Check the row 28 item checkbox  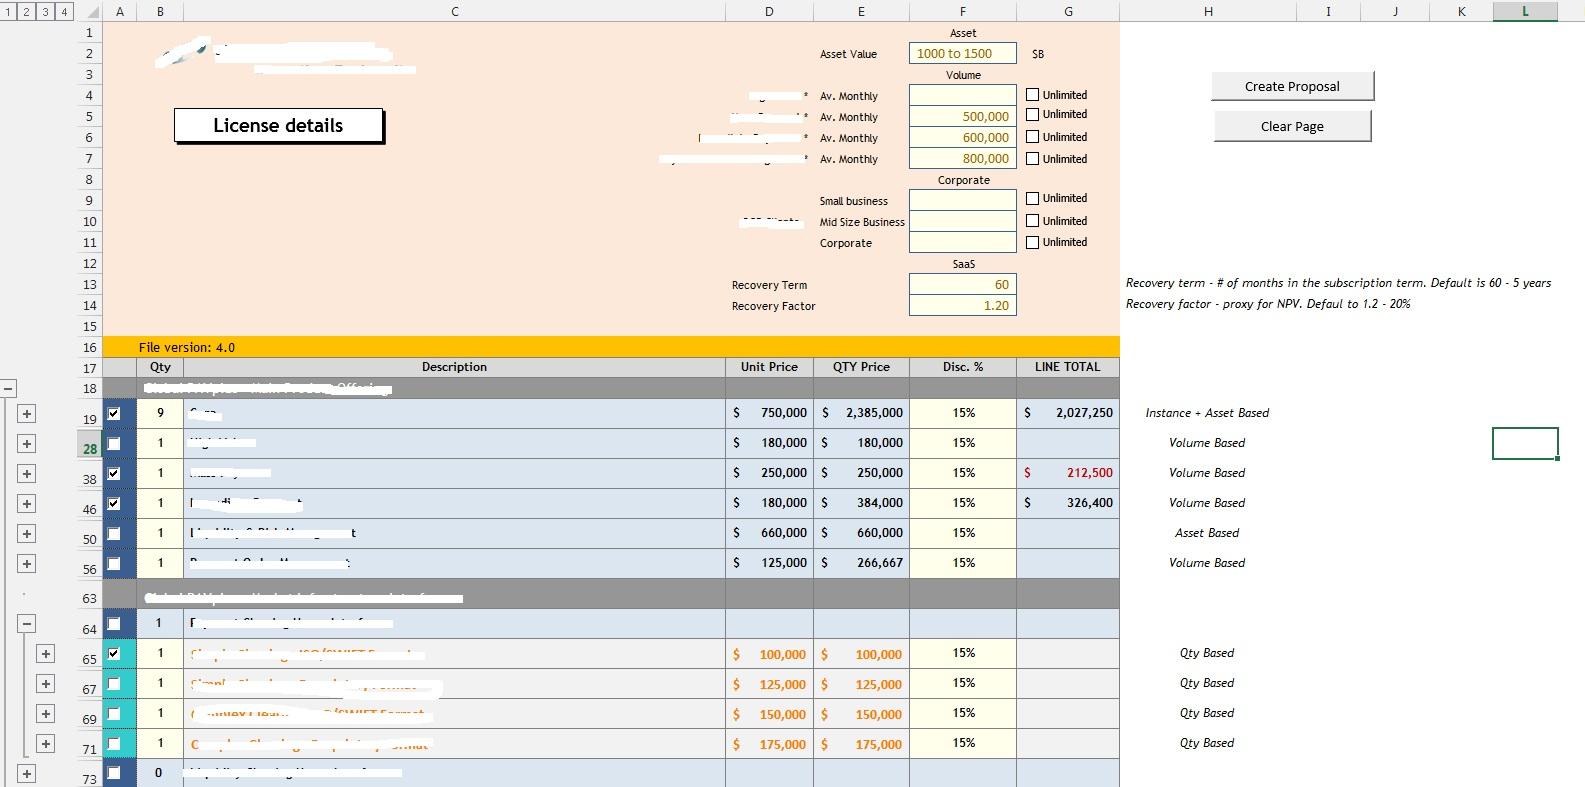point(114,443)
